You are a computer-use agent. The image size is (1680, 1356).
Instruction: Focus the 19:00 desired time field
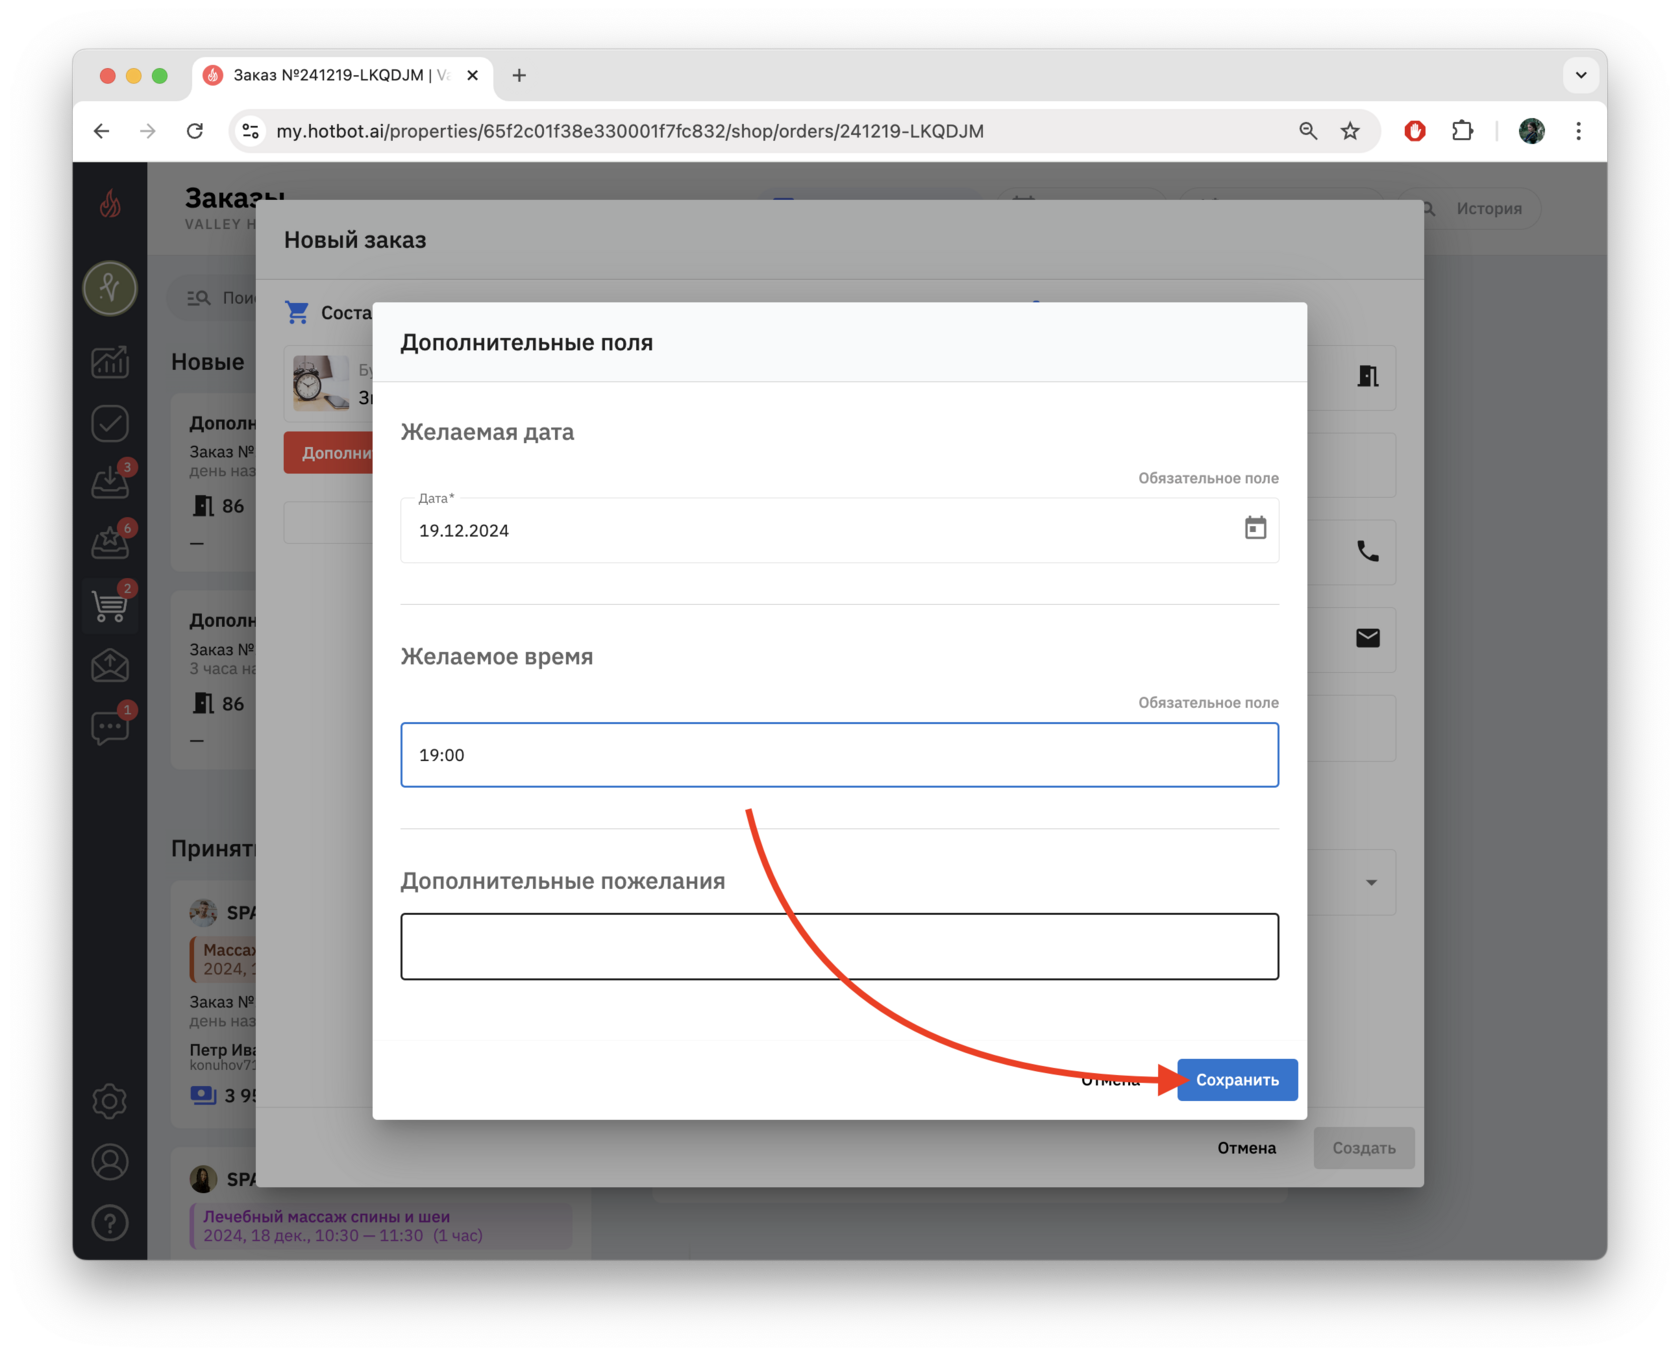[839, 755]
